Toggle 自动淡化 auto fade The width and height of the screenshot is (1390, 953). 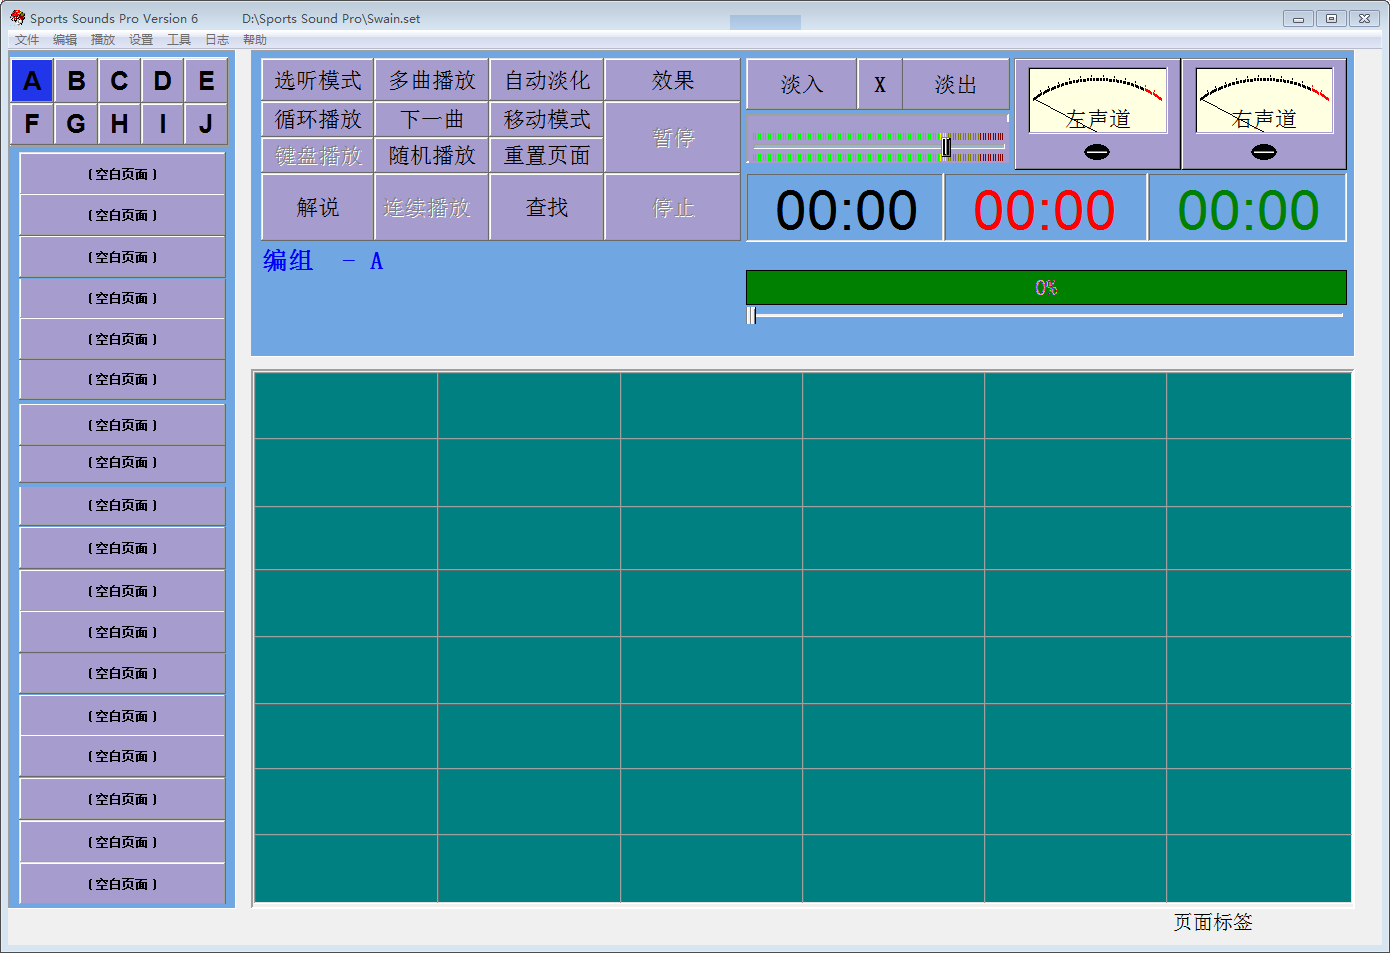coord(547,80)
